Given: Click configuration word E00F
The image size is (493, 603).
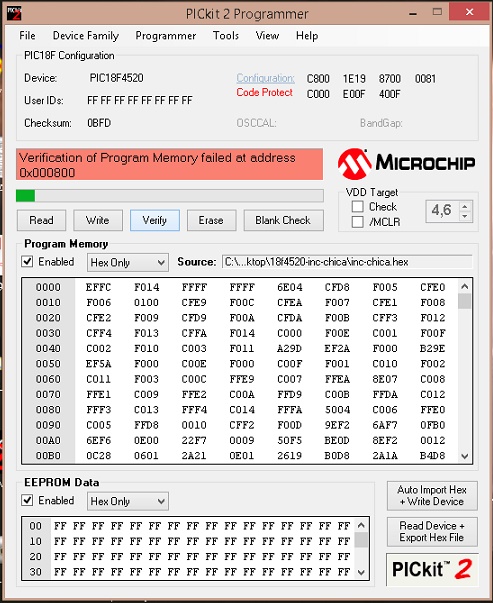Looking at the screenshot, I should click(x=354, y=94).
